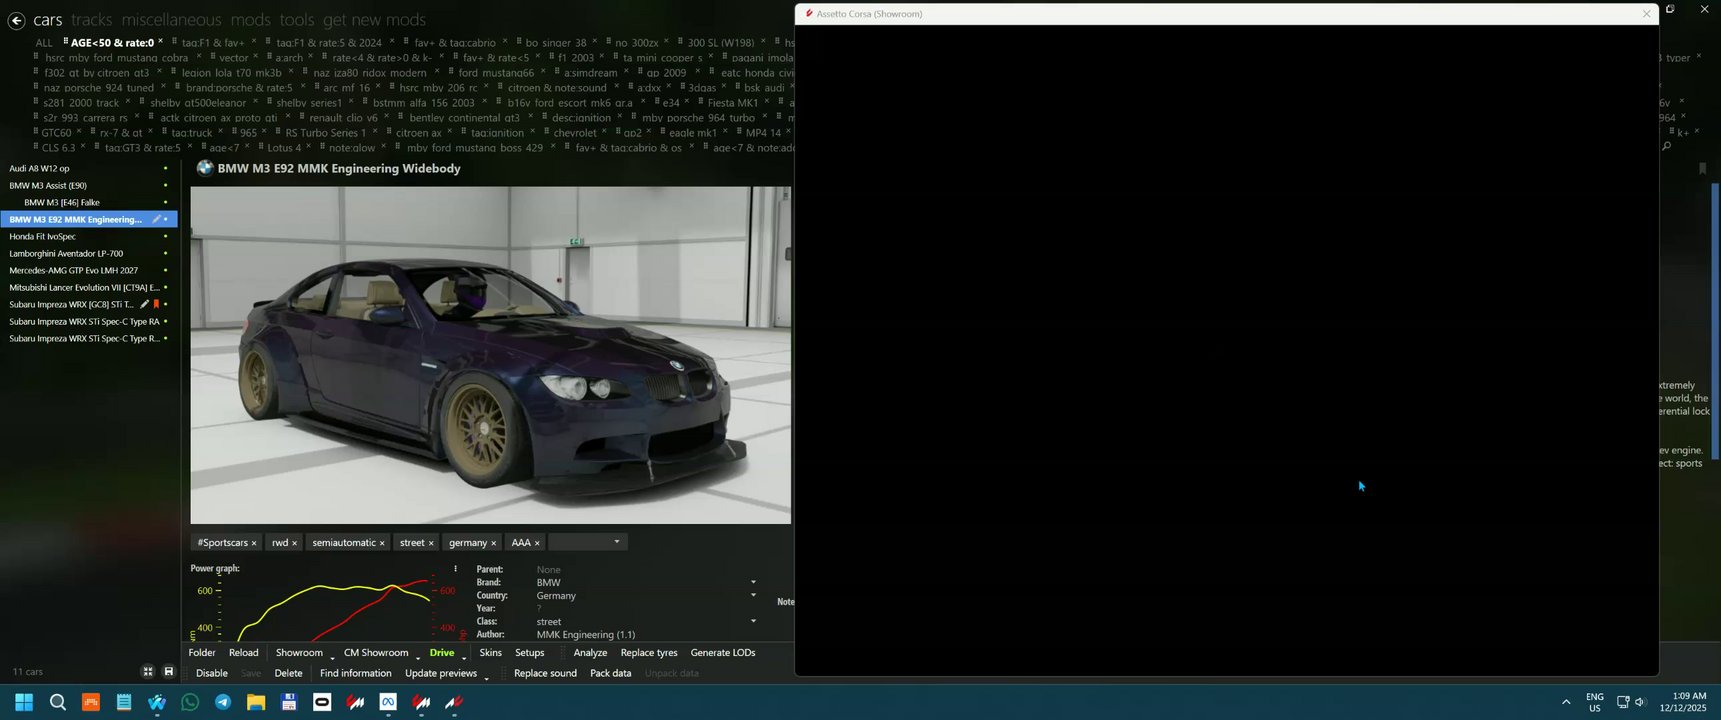
Task: Expand the CM Showroom dropdown arrow
Action: click(418, 657)
